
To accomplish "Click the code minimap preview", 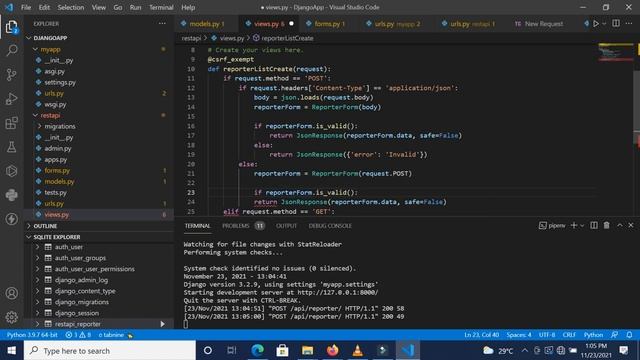I will pos(615,52).
